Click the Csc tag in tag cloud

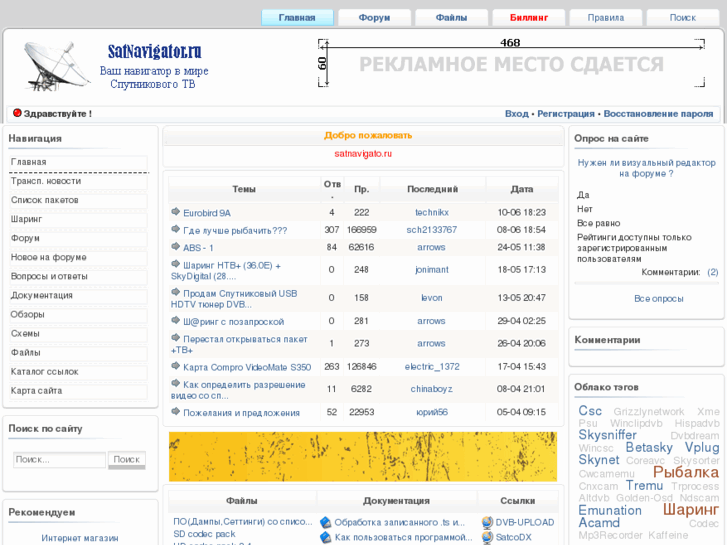pyautogui.click(x=590, y=411)
